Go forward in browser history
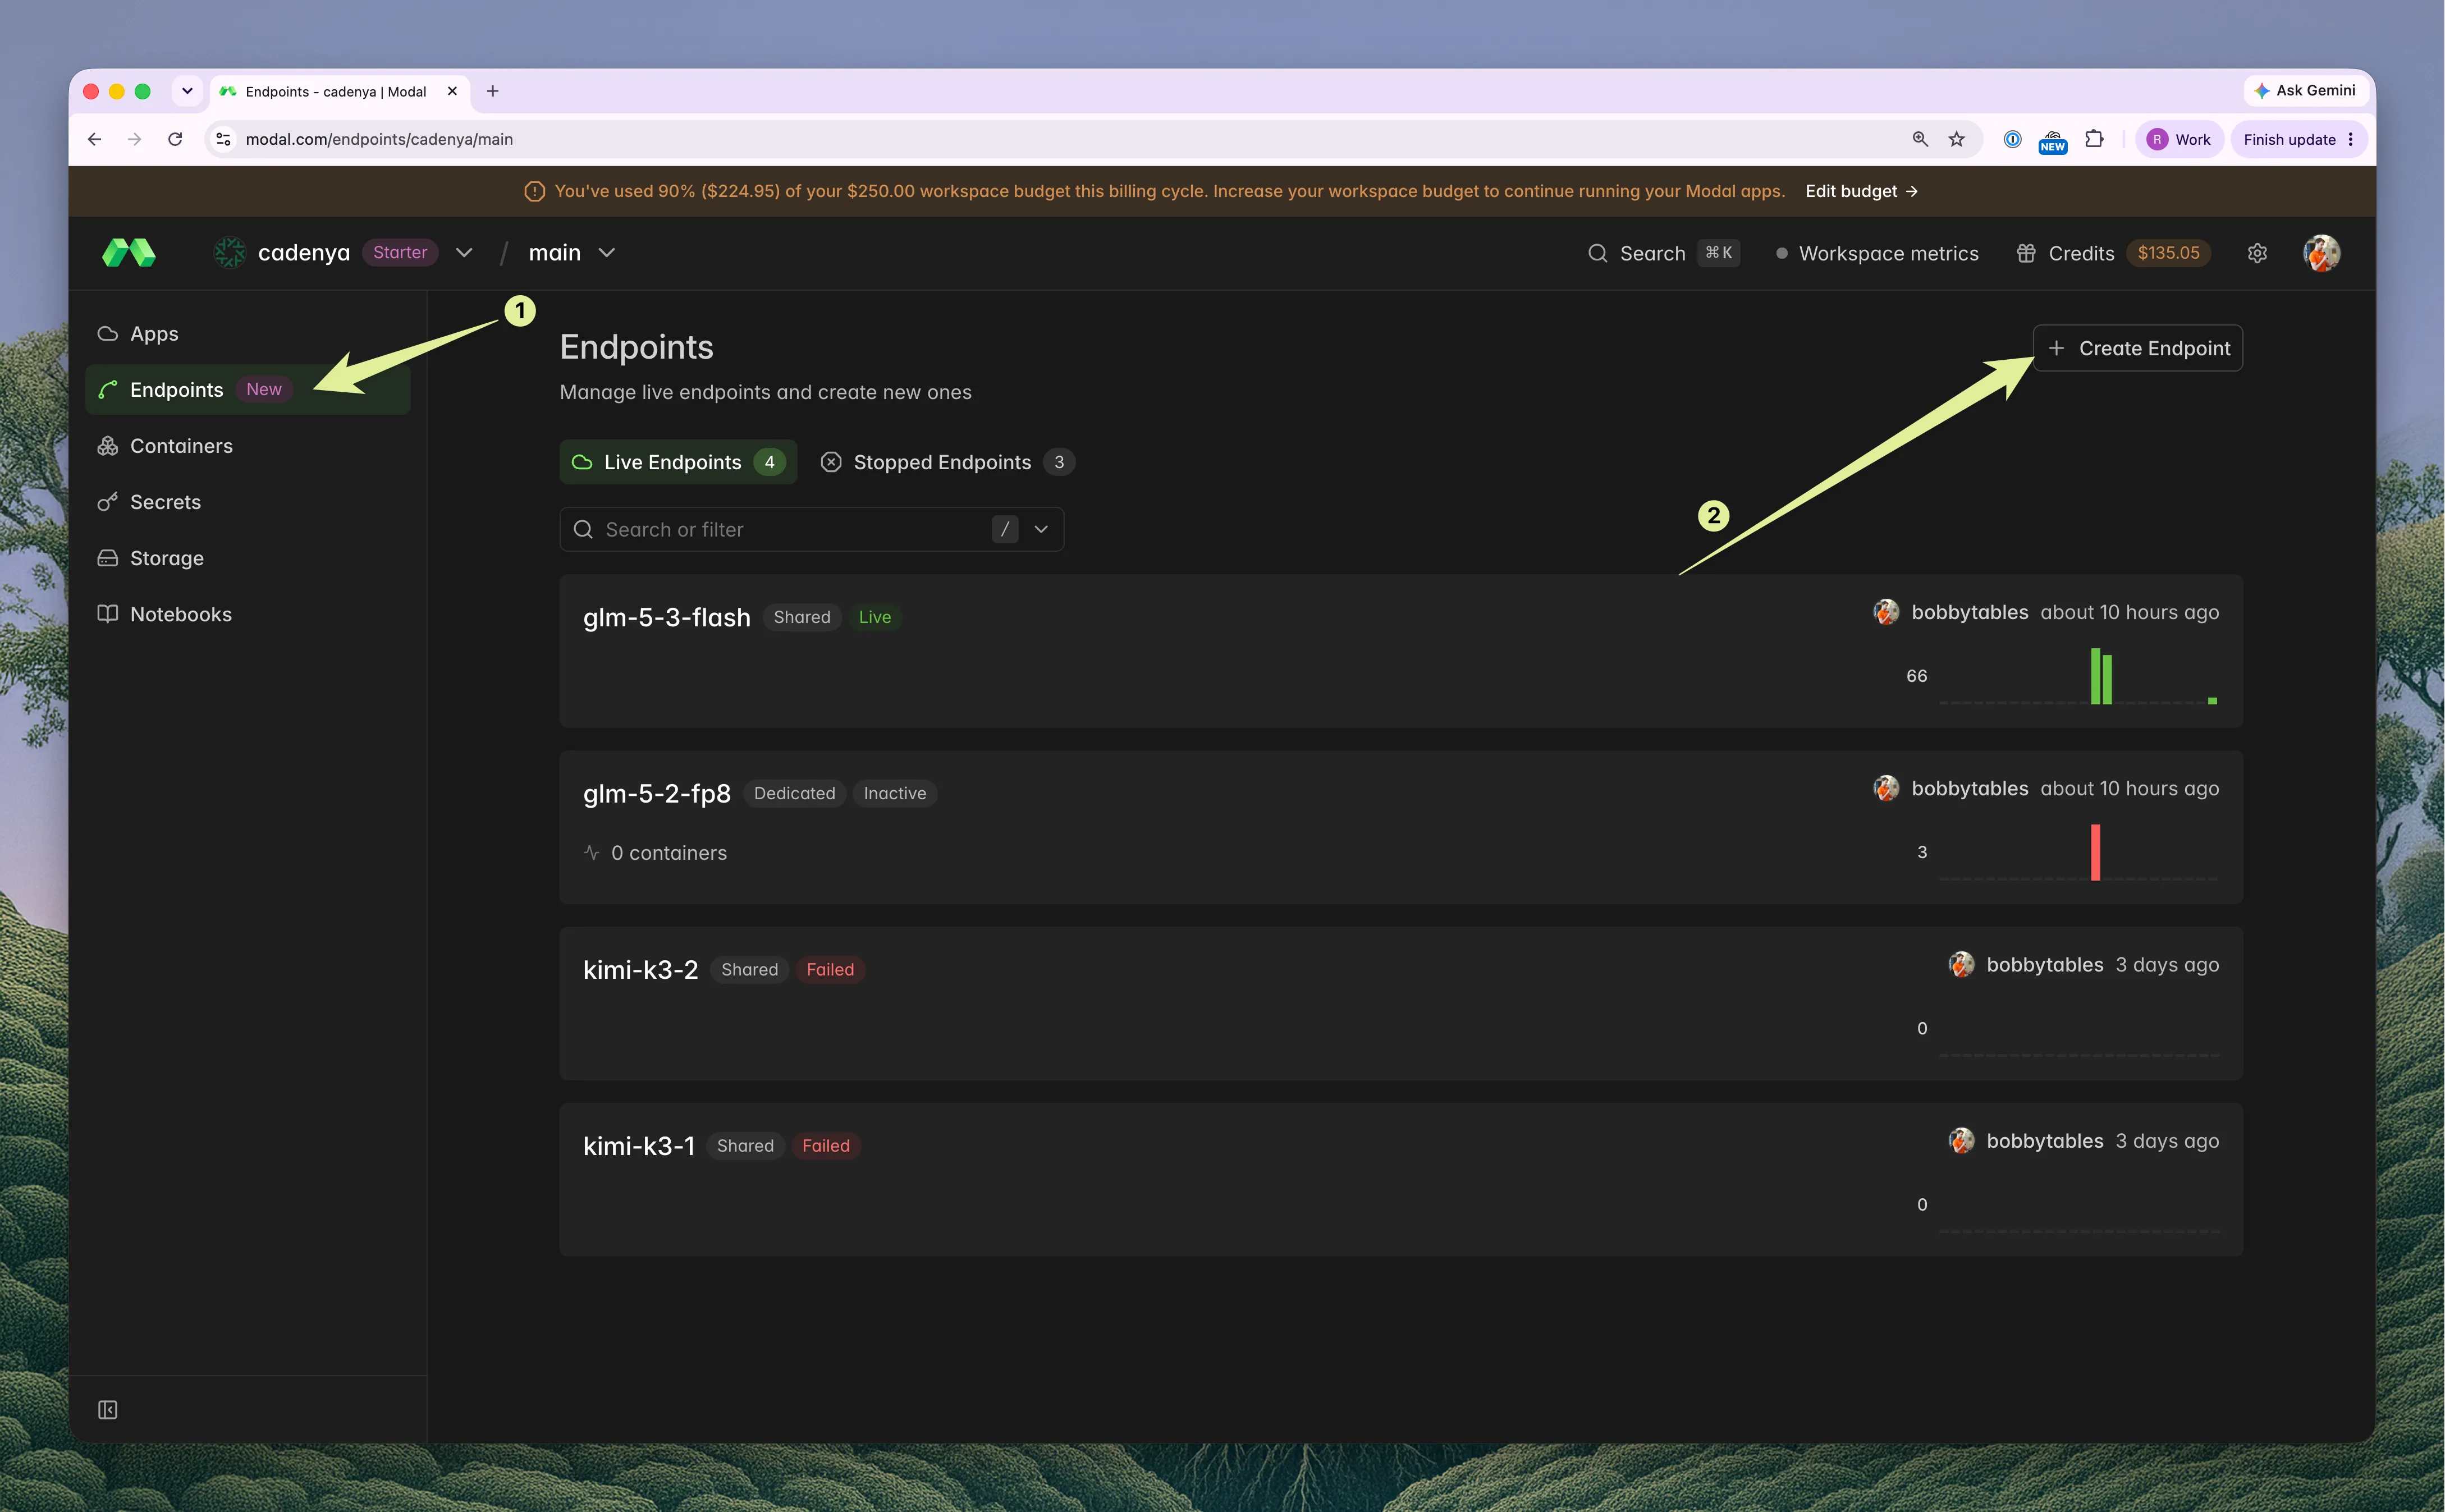 (135, 139)
